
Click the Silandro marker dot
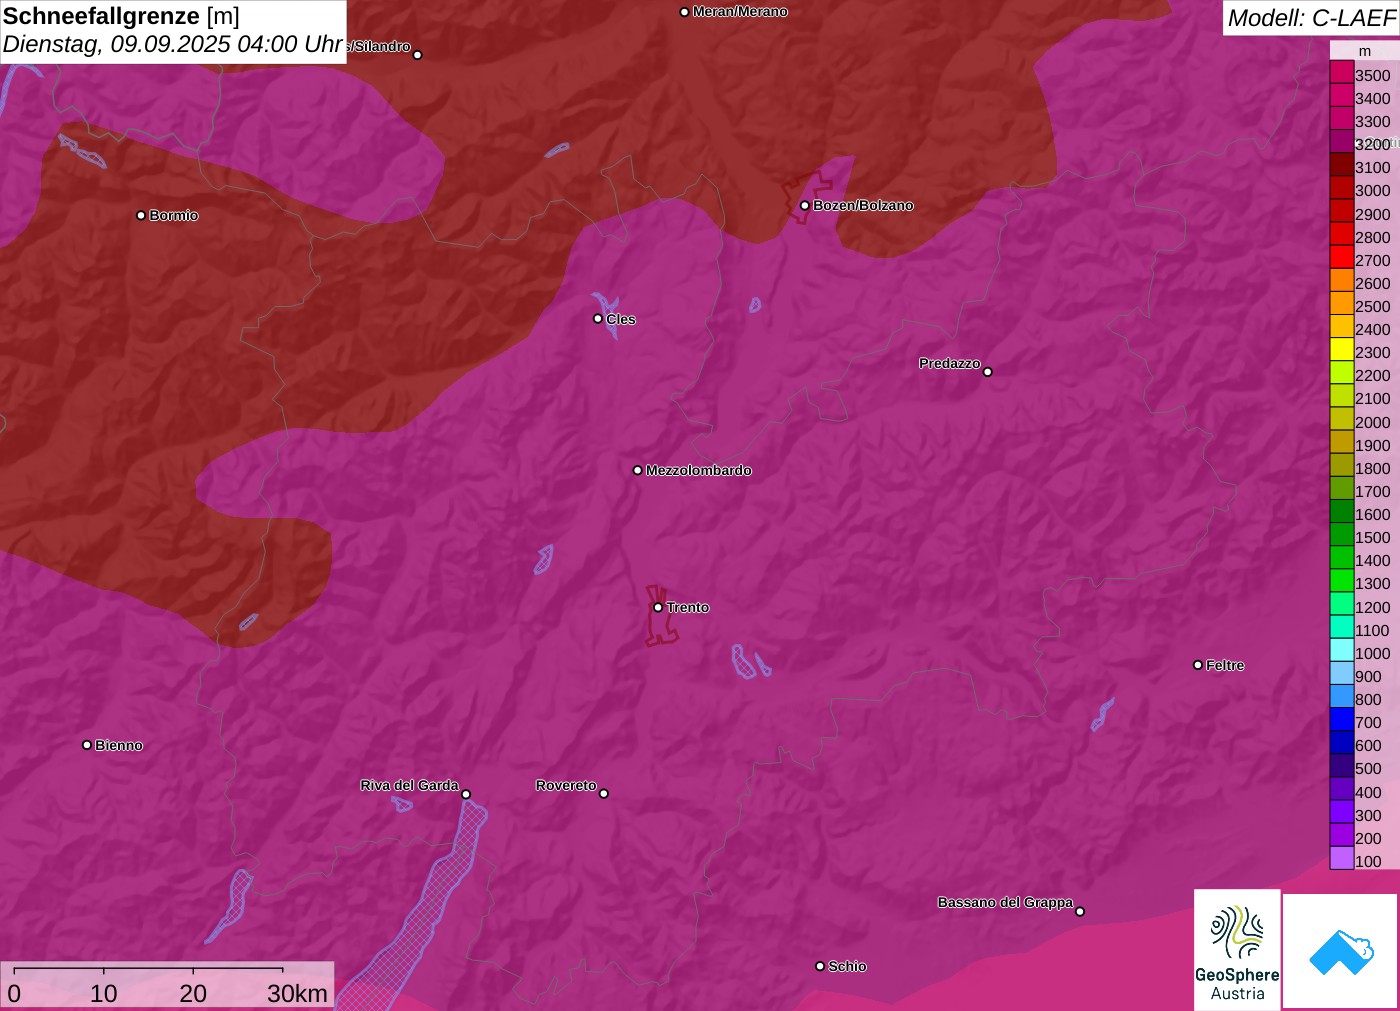pyautogui.click(x=418, y=55)
